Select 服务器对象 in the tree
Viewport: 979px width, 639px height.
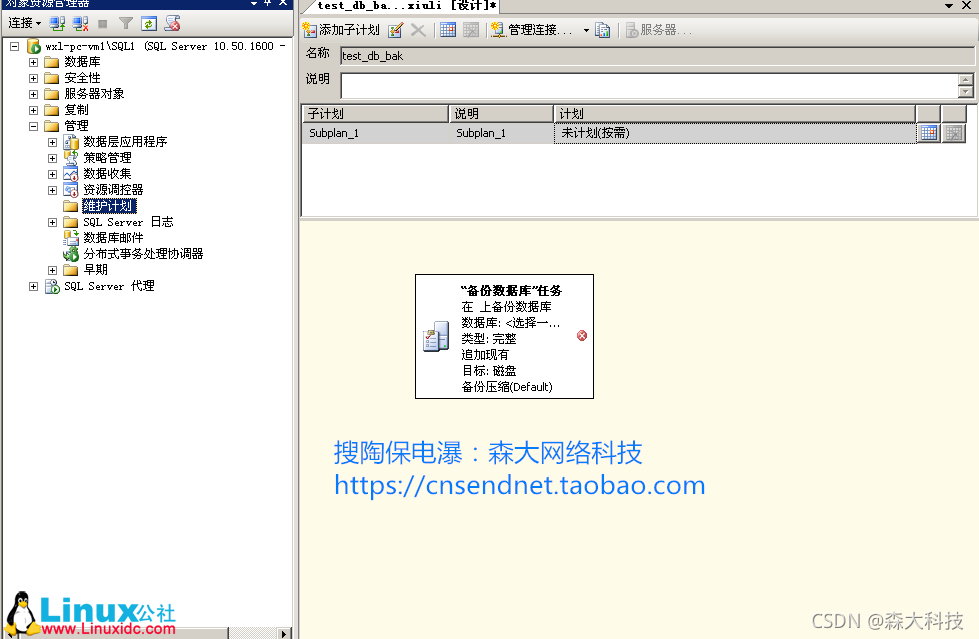[94, 94]
